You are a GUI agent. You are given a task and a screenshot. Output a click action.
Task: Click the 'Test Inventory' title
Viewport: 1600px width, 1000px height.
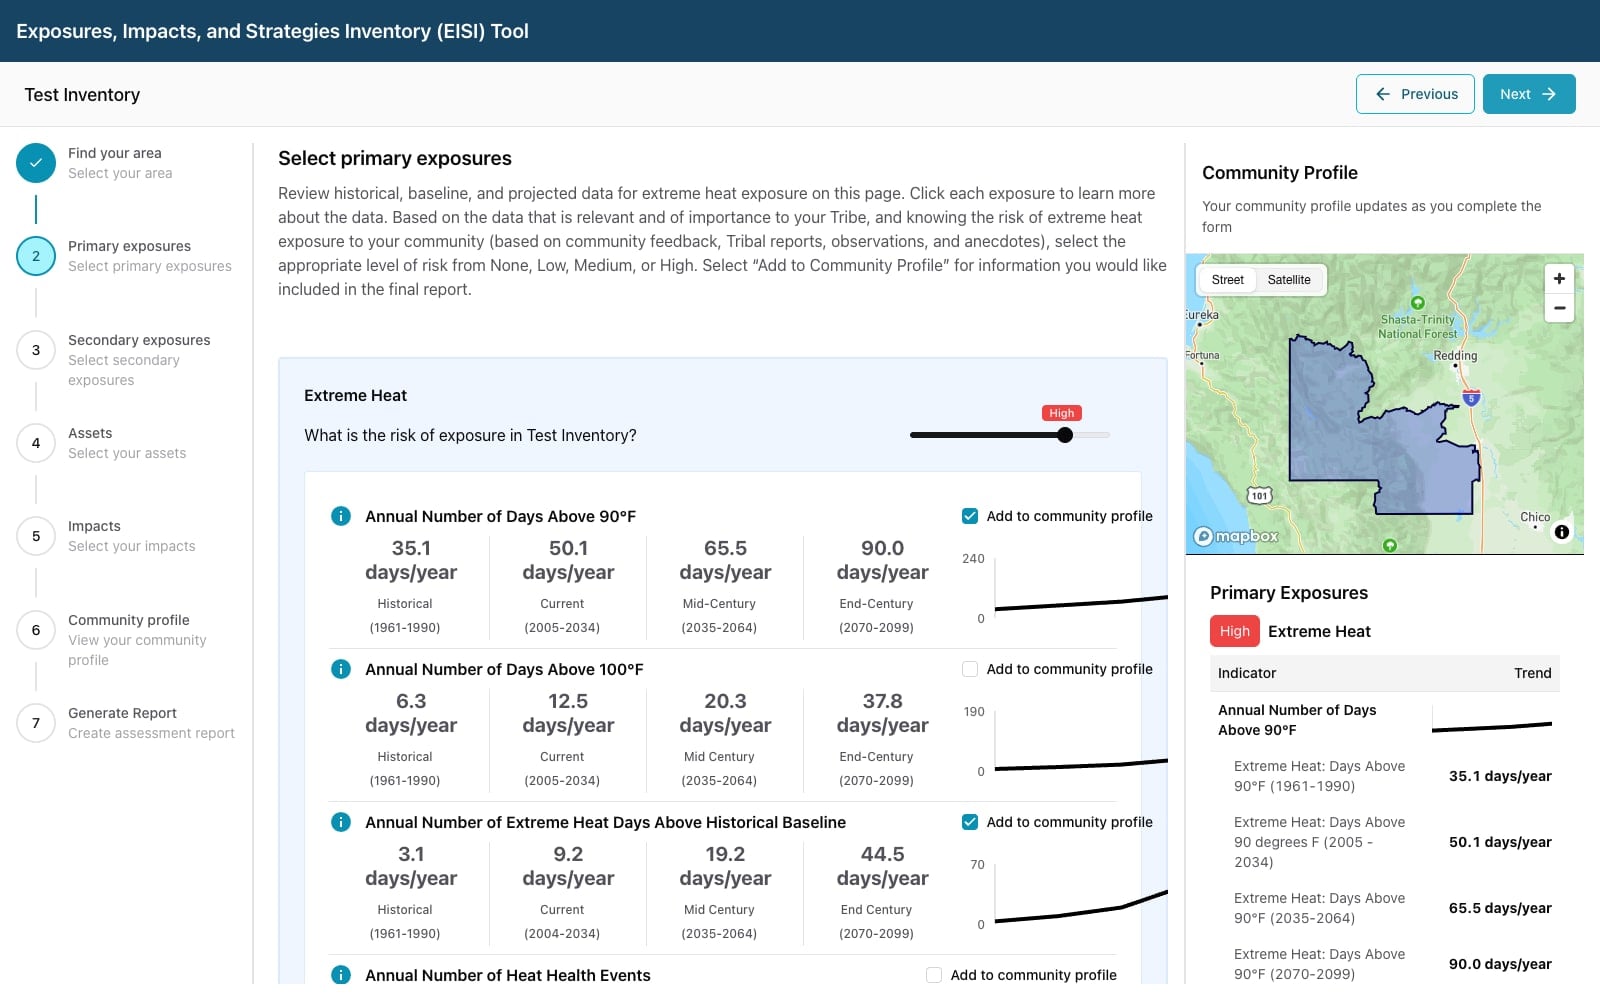point(82,95)
